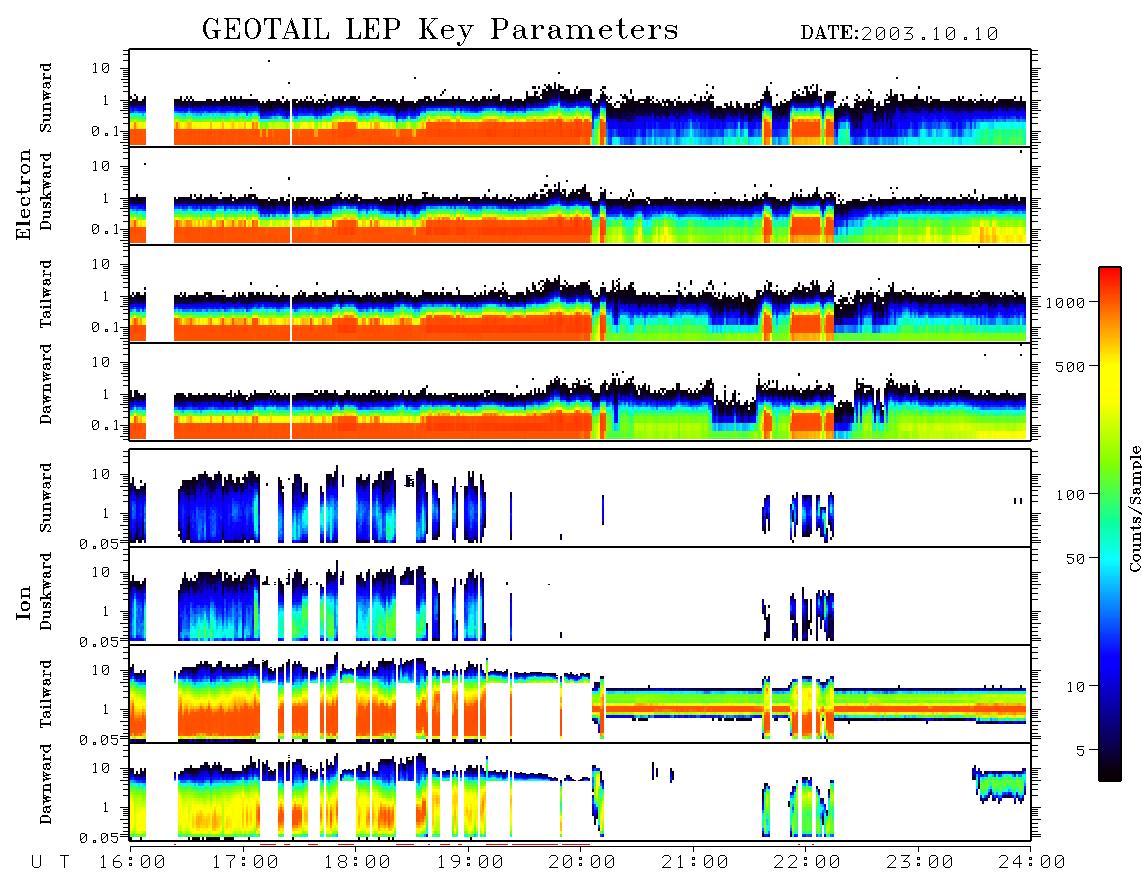This screenshot has height=880, width=1142.
Task: Click the 20:00 time tick label
Action: (x=582, y=863)
